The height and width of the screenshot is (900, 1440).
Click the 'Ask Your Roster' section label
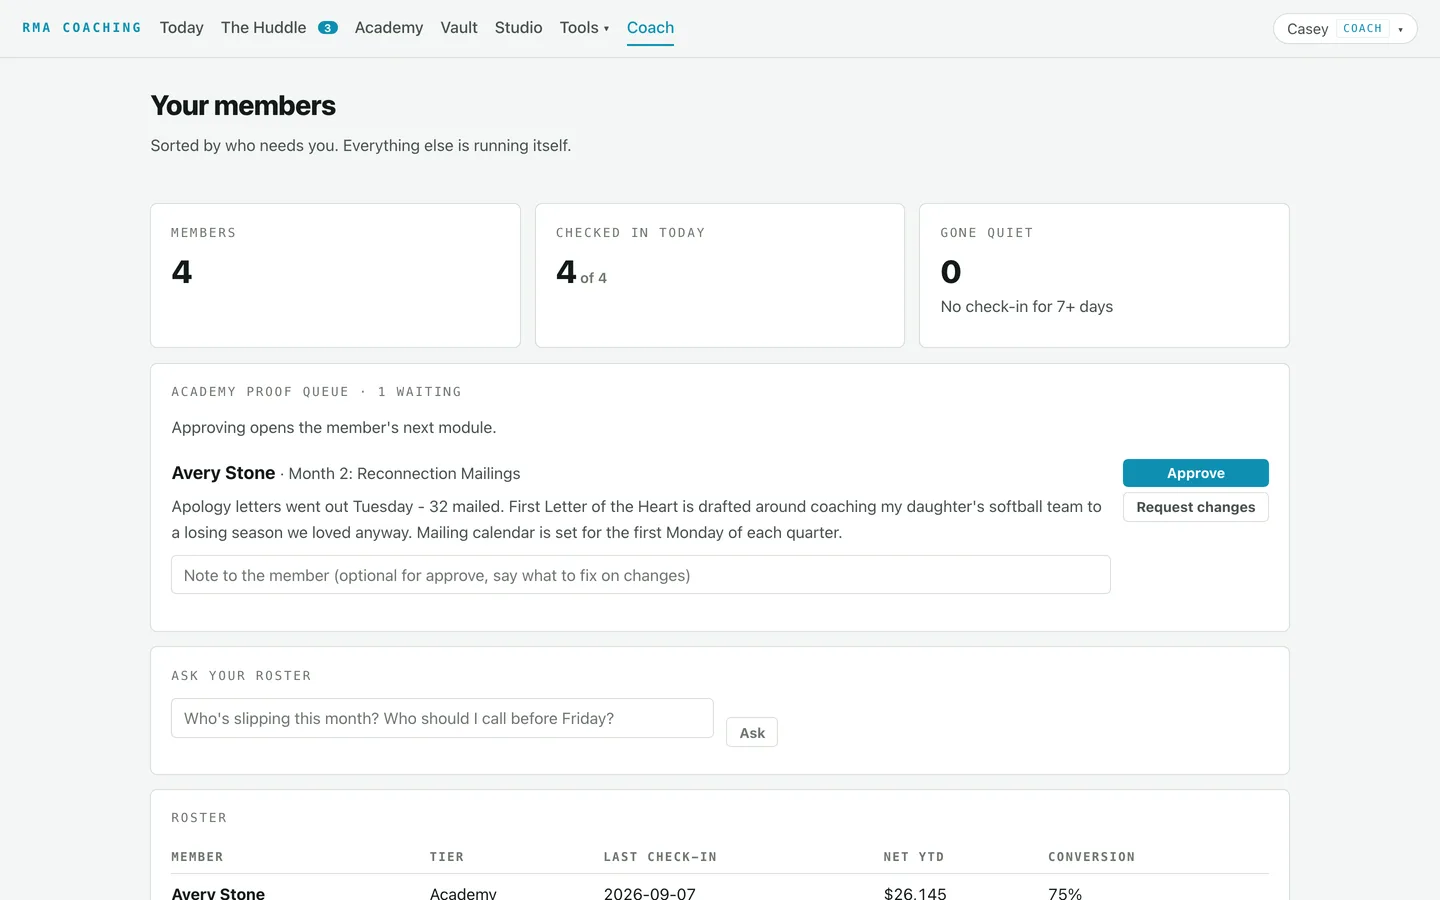[241, 676]
